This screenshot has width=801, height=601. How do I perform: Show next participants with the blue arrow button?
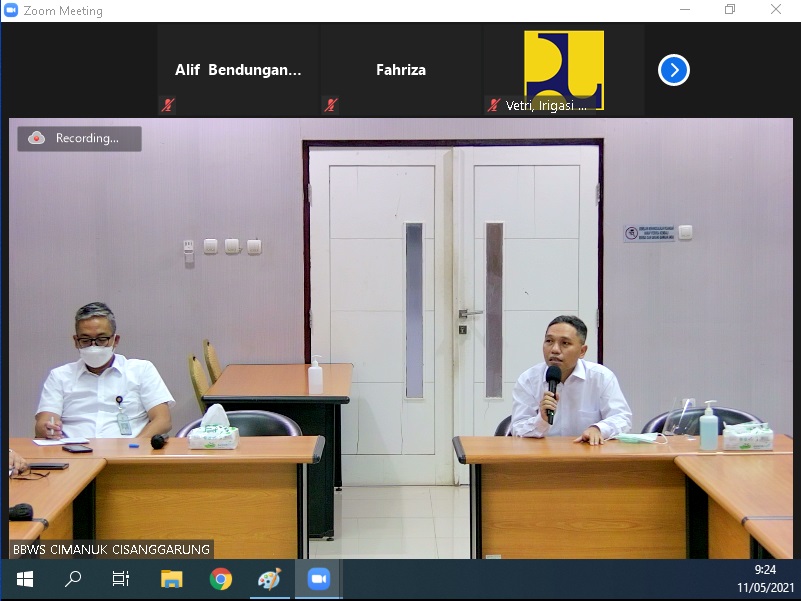coord(673,70)
